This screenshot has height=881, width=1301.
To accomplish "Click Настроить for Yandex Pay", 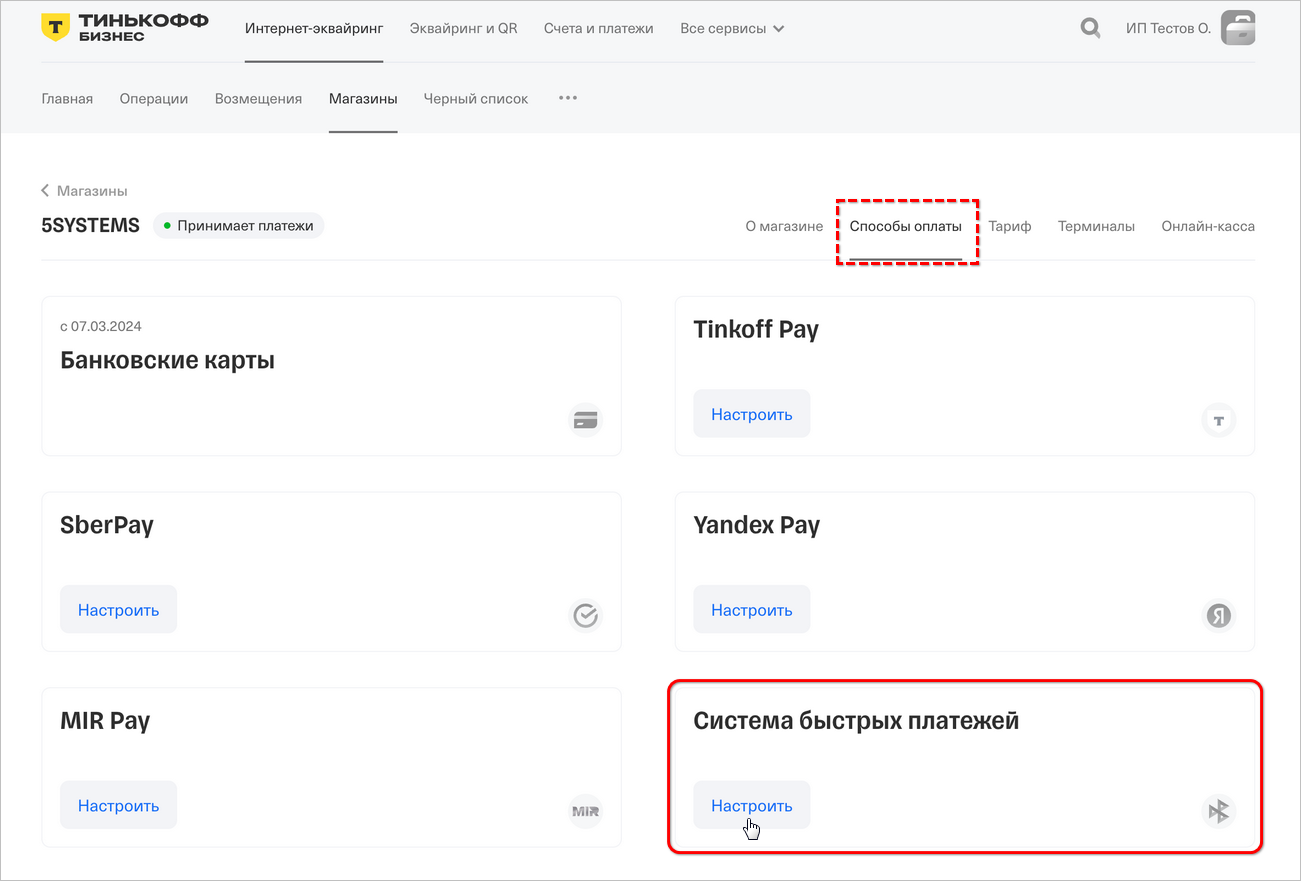I will pyautogui.click(x=752, y=609).
